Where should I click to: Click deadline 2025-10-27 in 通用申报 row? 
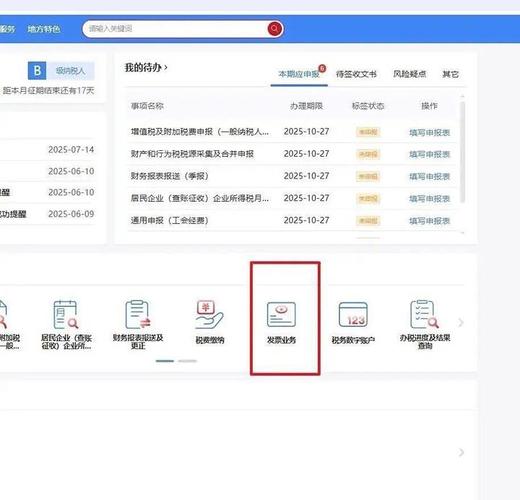click(306, 220)
